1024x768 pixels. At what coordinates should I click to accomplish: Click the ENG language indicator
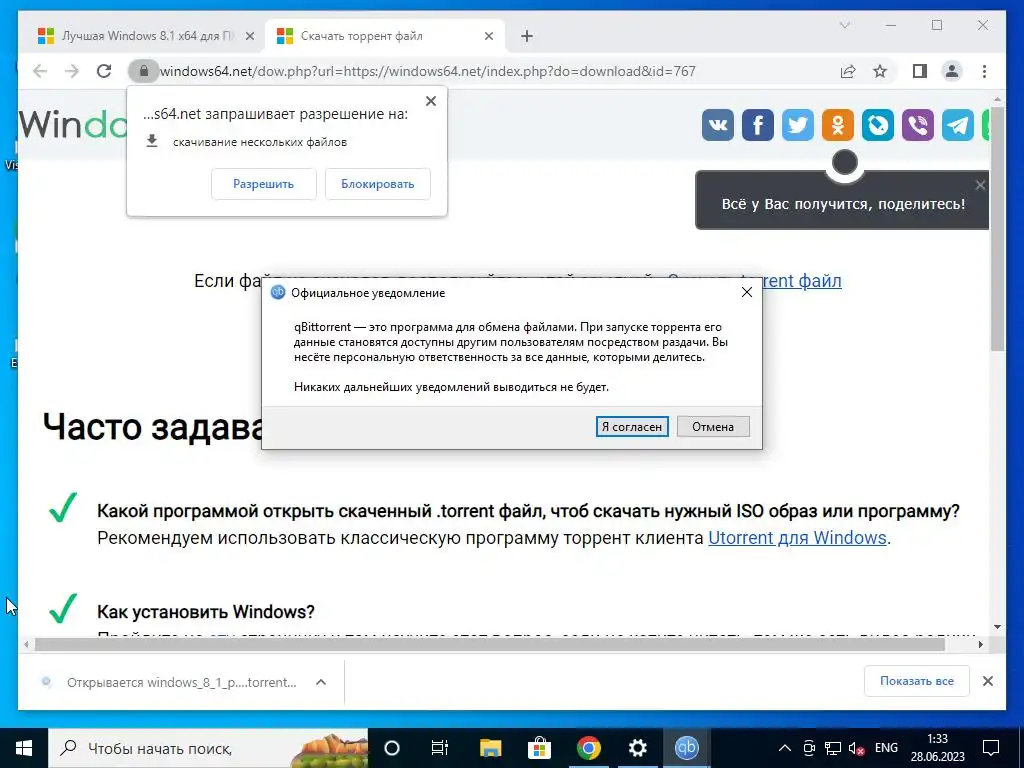(x=886, y=748)
